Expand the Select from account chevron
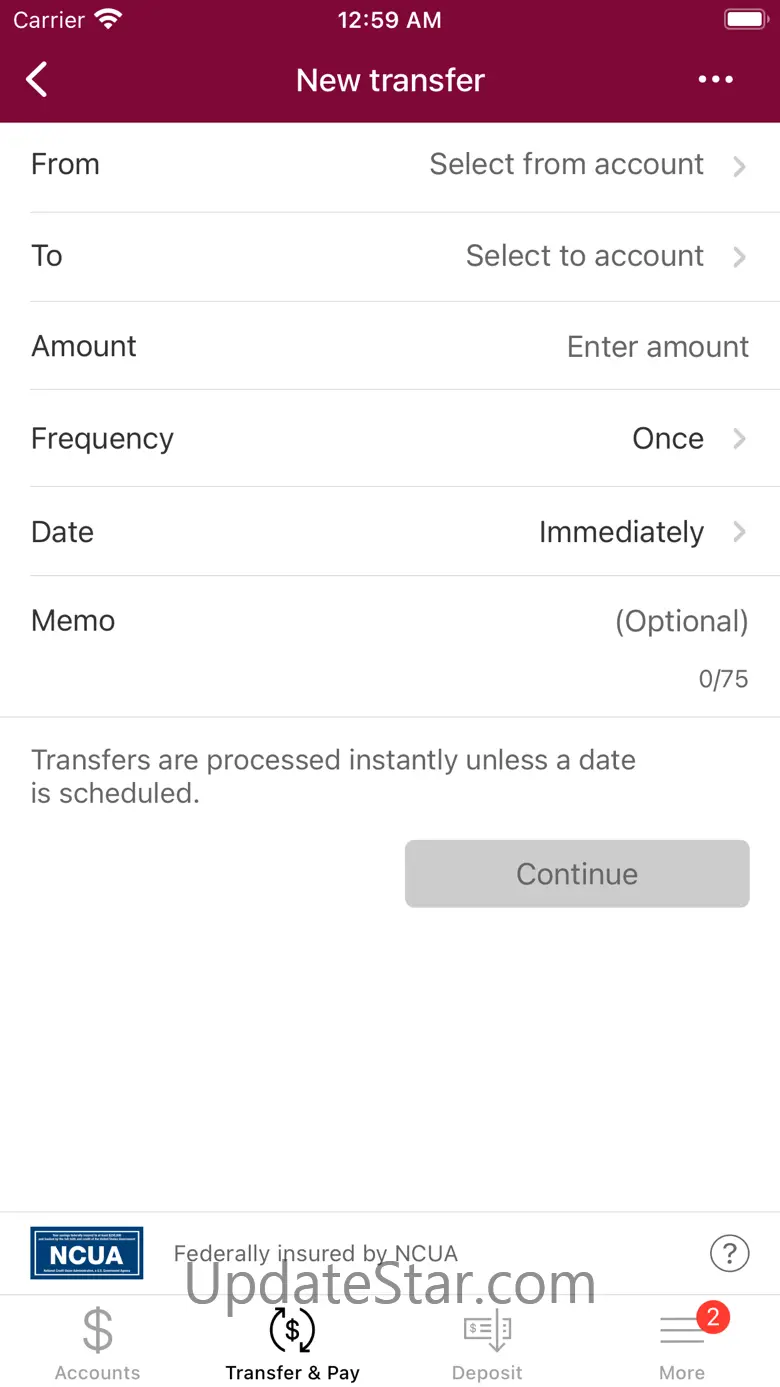 (739, 166)
